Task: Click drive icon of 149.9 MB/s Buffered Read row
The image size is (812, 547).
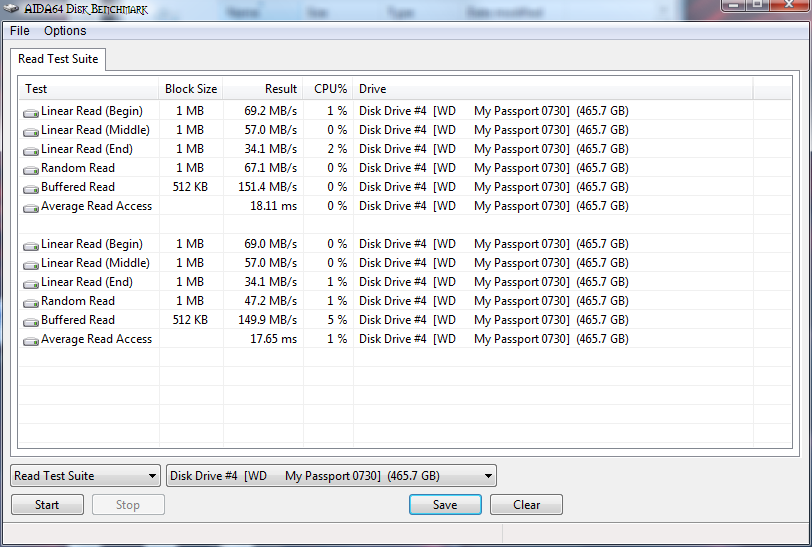Action: [31, 322]
